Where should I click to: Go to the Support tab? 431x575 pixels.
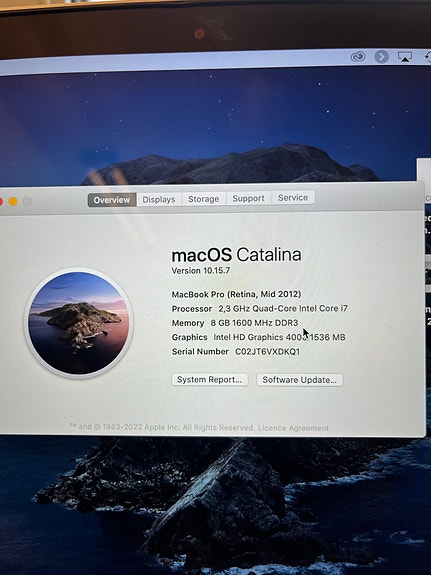point(248,198)
